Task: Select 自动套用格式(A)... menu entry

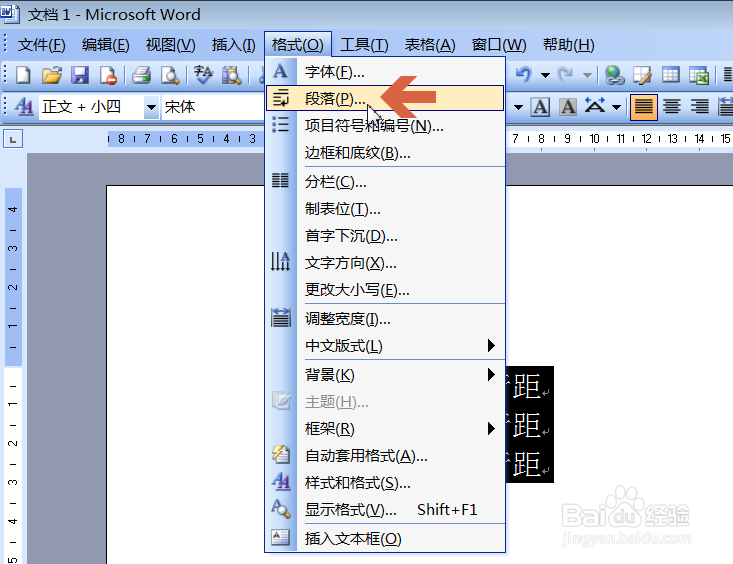Action: (x=385, y=456)
